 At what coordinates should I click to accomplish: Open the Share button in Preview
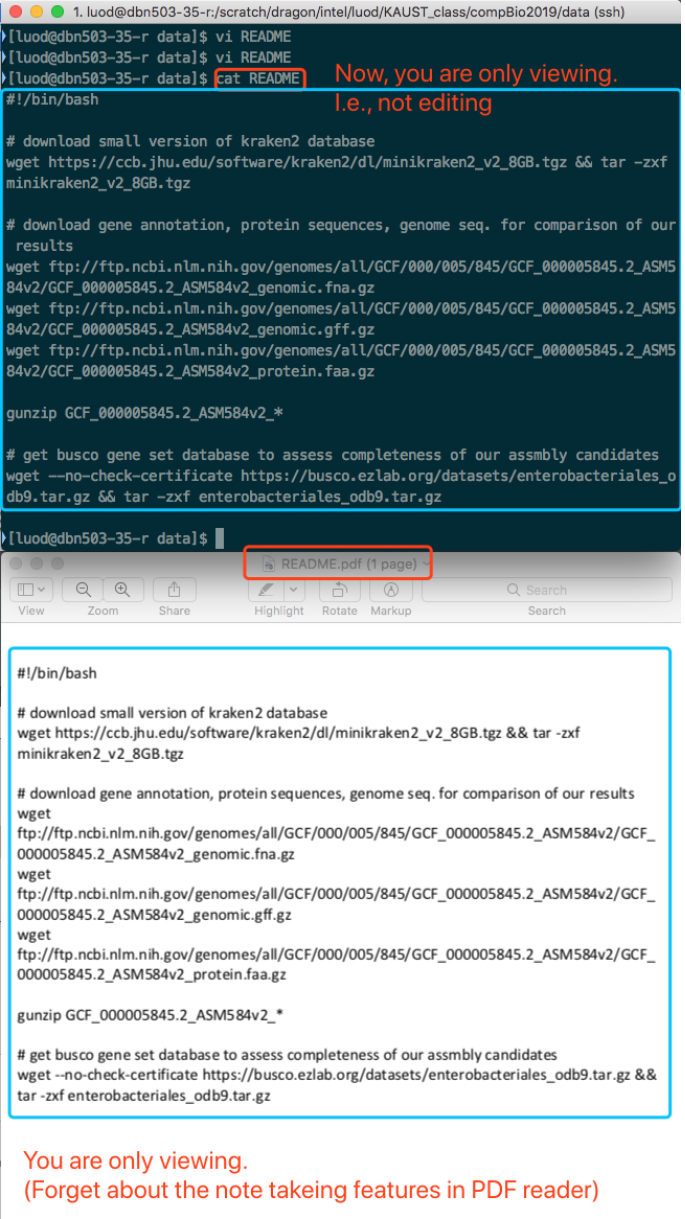point(174,590)
